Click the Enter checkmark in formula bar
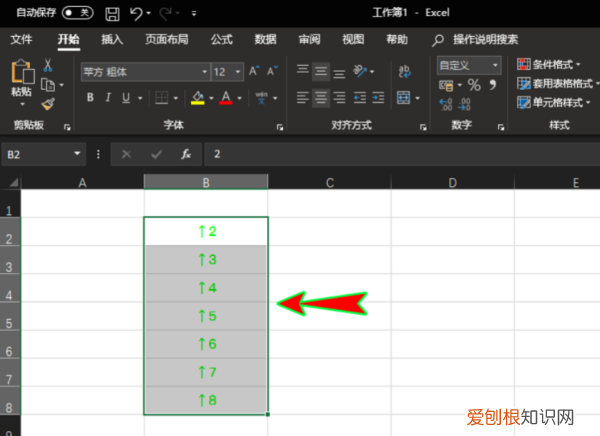This screenshot has height=436, width=600. (157, 154)
